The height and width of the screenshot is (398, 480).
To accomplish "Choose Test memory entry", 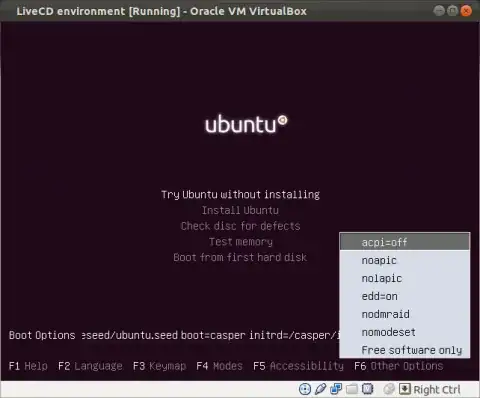I will [x=240, y=242].
